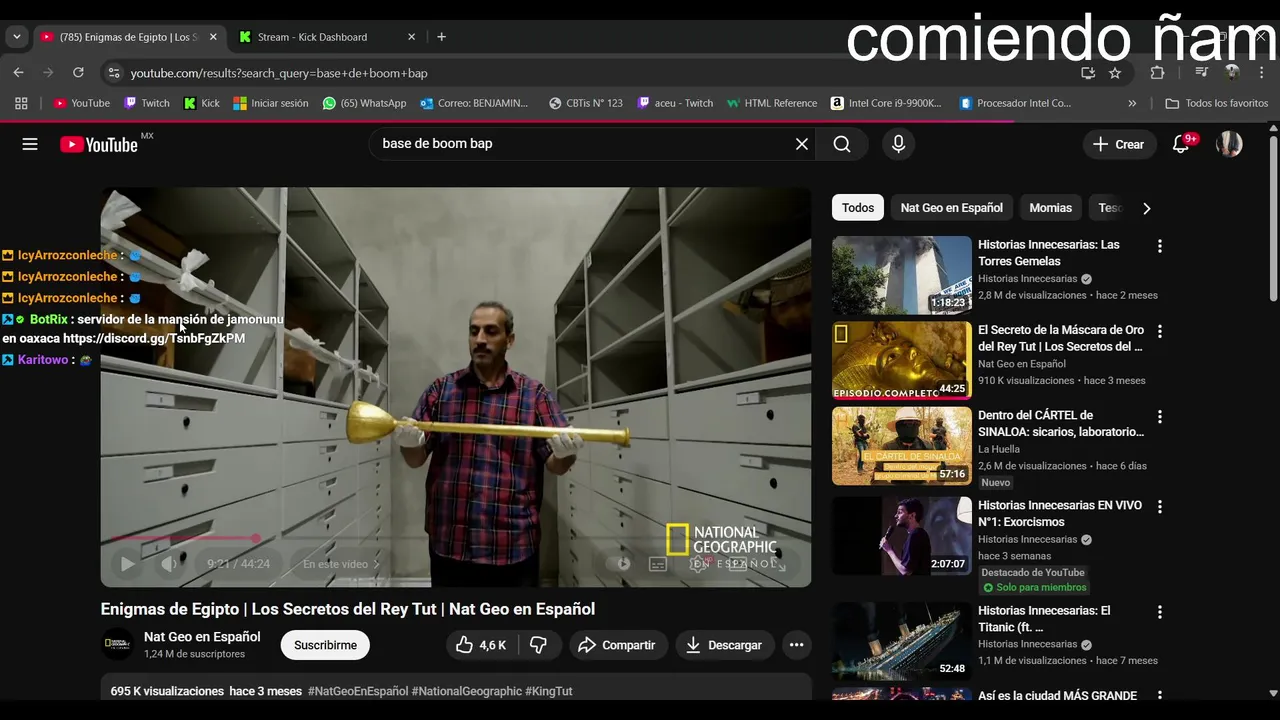Open the WhatsApp bookmark
1280x720 pixels.
point(364,103)
